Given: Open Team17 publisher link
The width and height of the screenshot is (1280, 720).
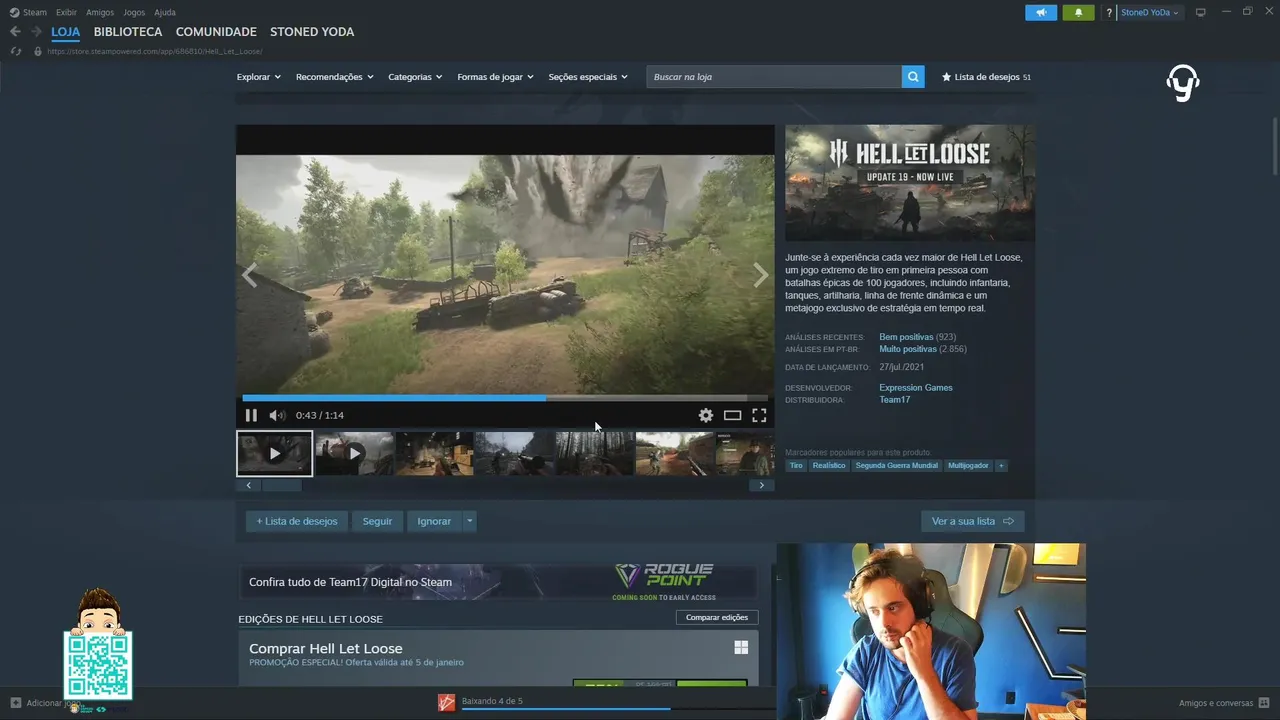Looking at the screenshot, I should (x=895, y=400).
